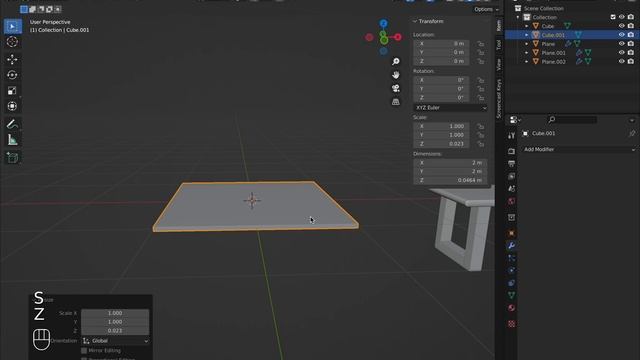Image resolution: width=640 pixels, height=360 pixels.
Task: Open the Physics properties tab icon
Action: (x=511, y=270)
